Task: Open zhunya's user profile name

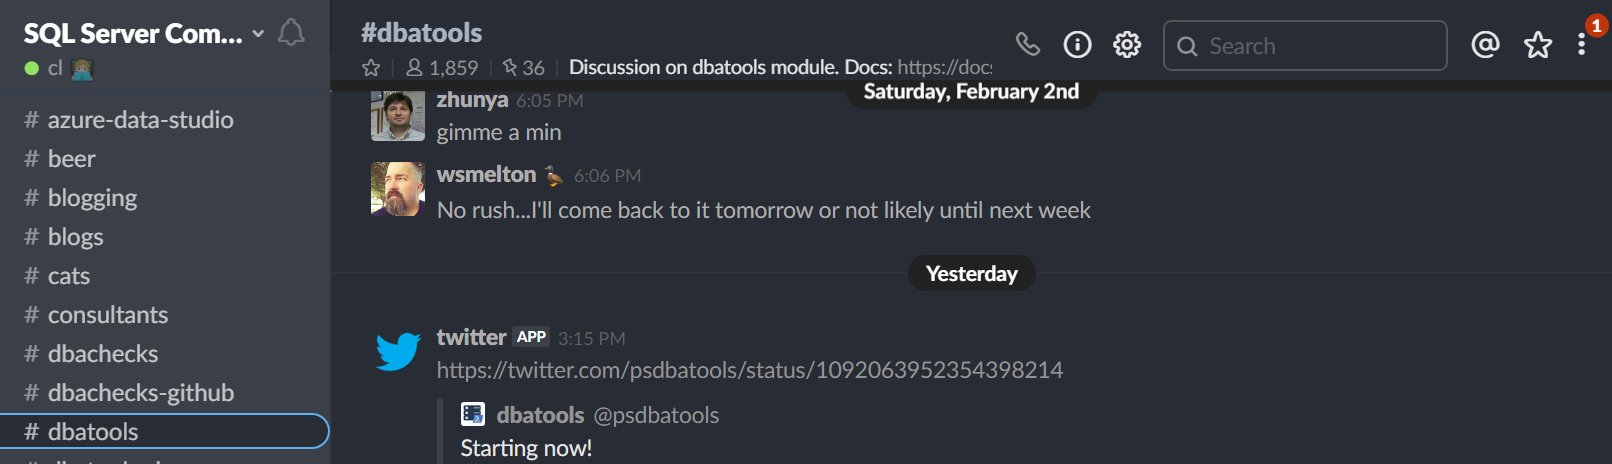Action: [472, 100]
